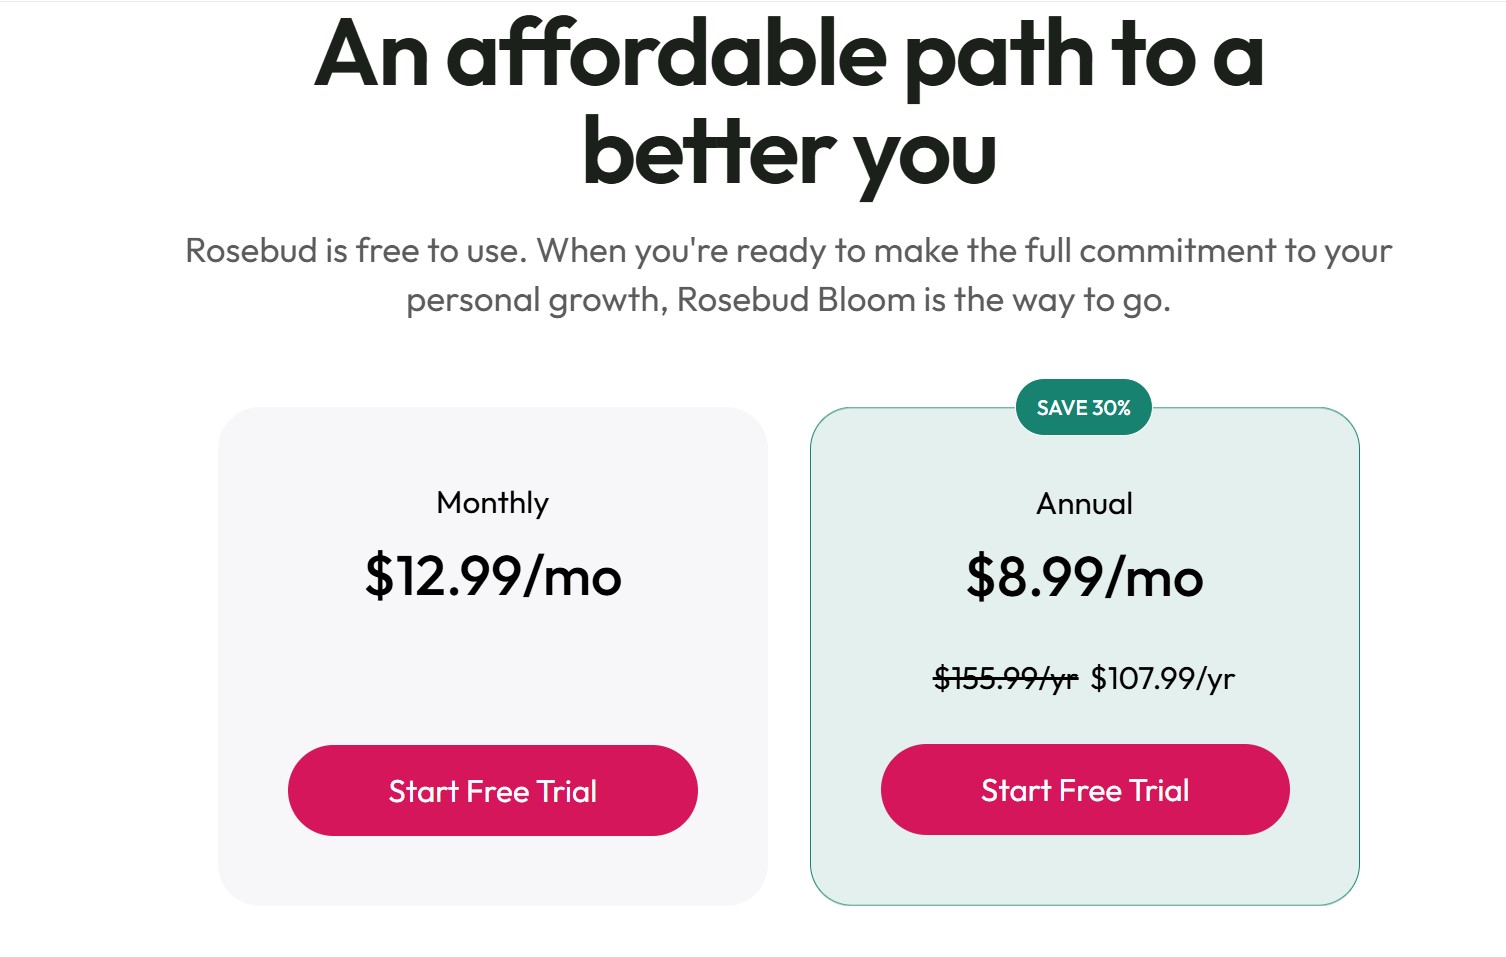The height and width of the screenshot is (957, 1506).
Task: Start the free trial for Monthly plan
Action: click(492, 790)
